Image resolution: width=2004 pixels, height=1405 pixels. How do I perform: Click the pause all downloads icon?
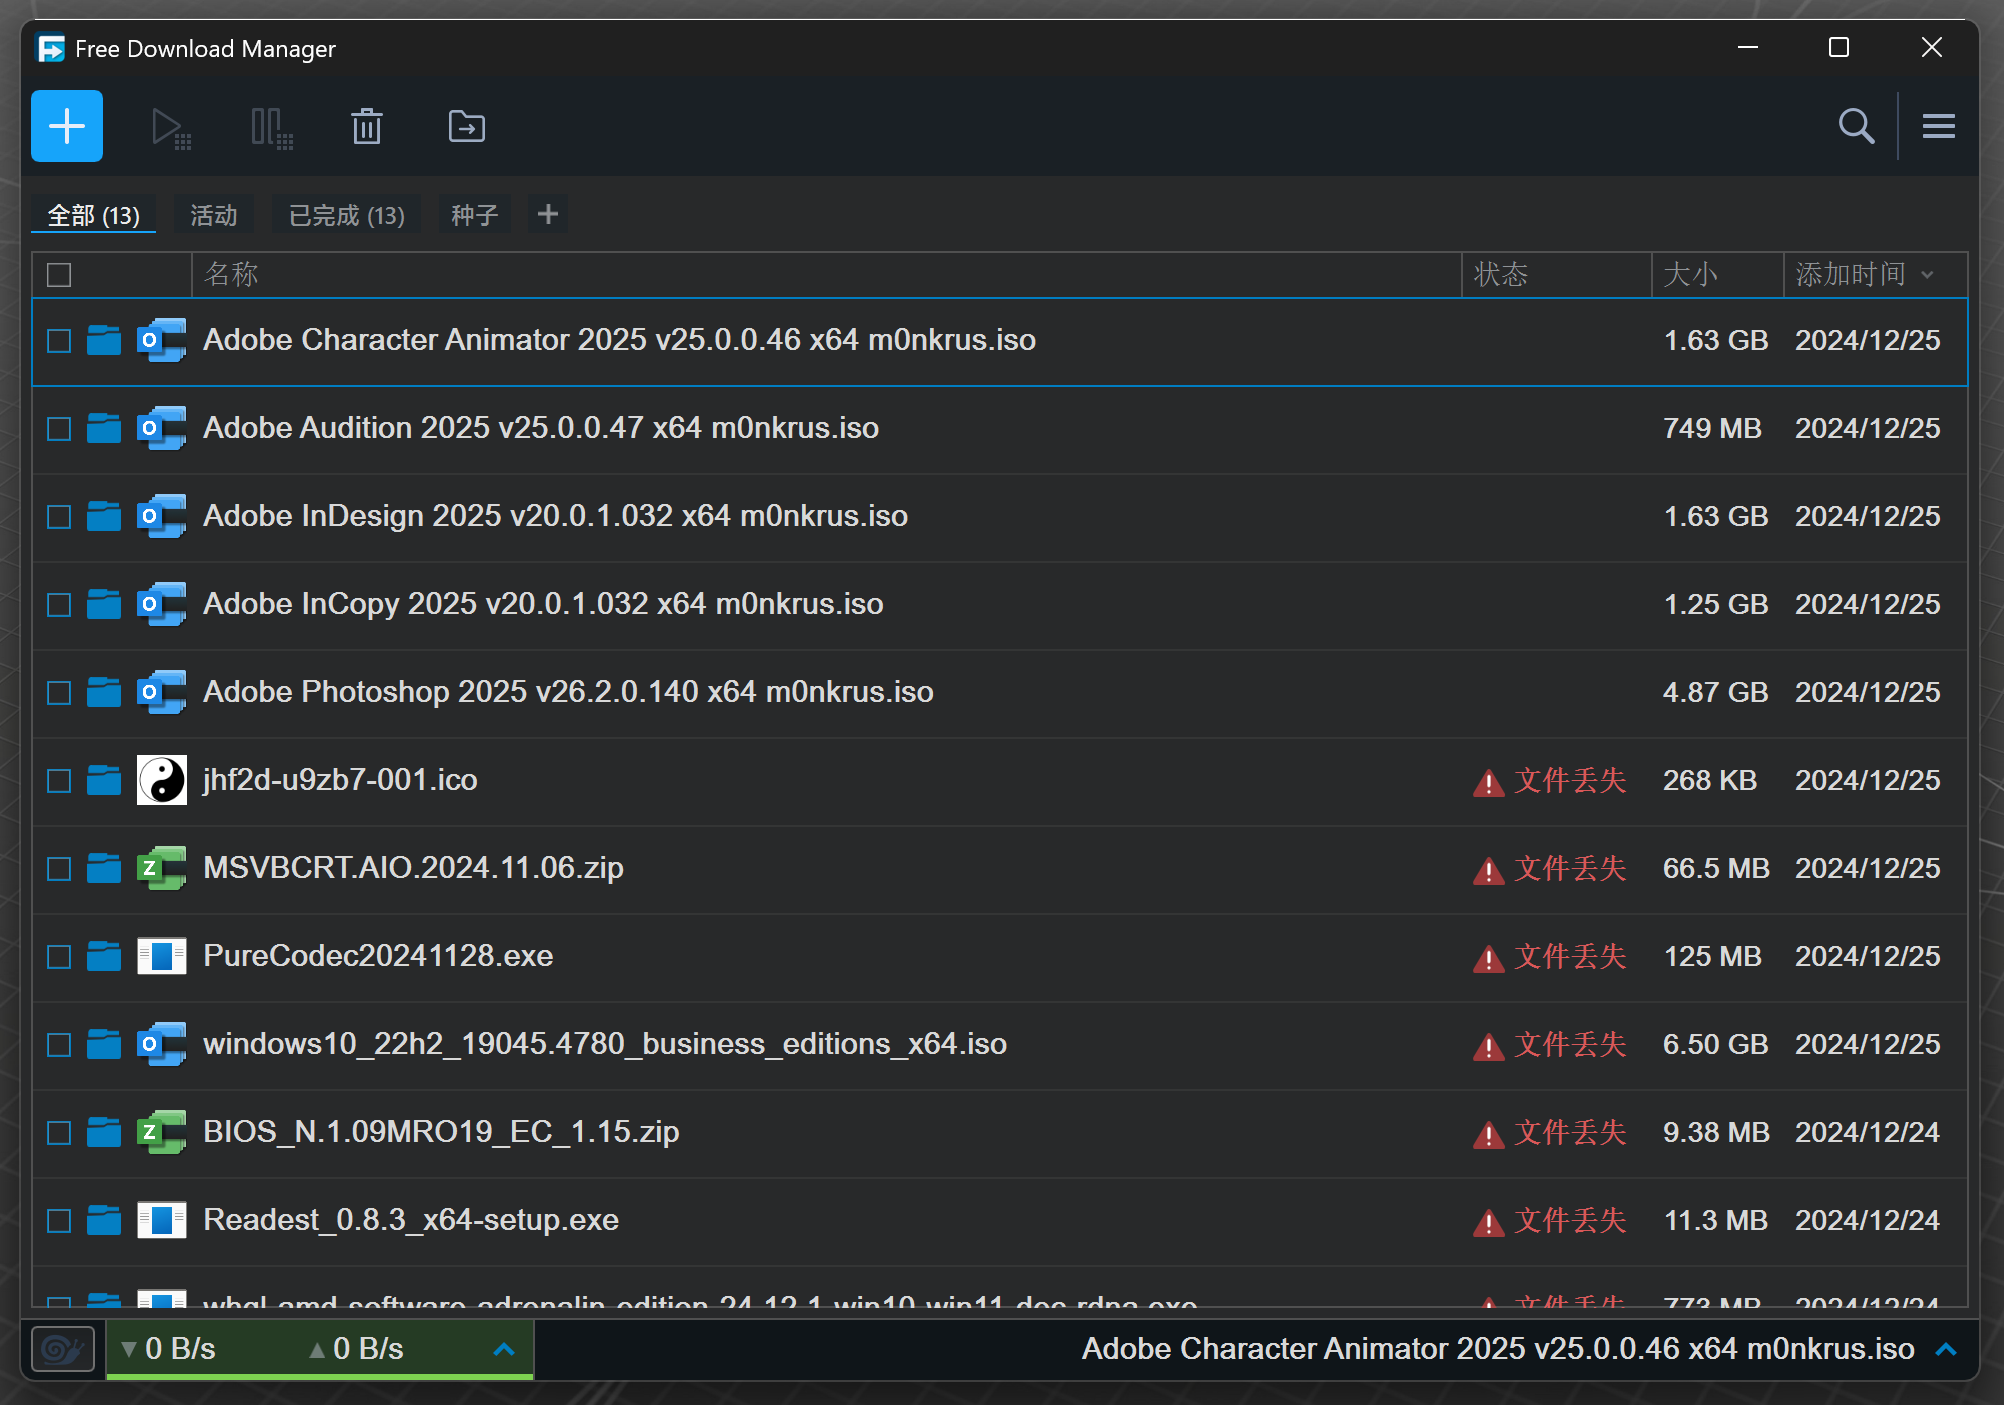[270, 128]
